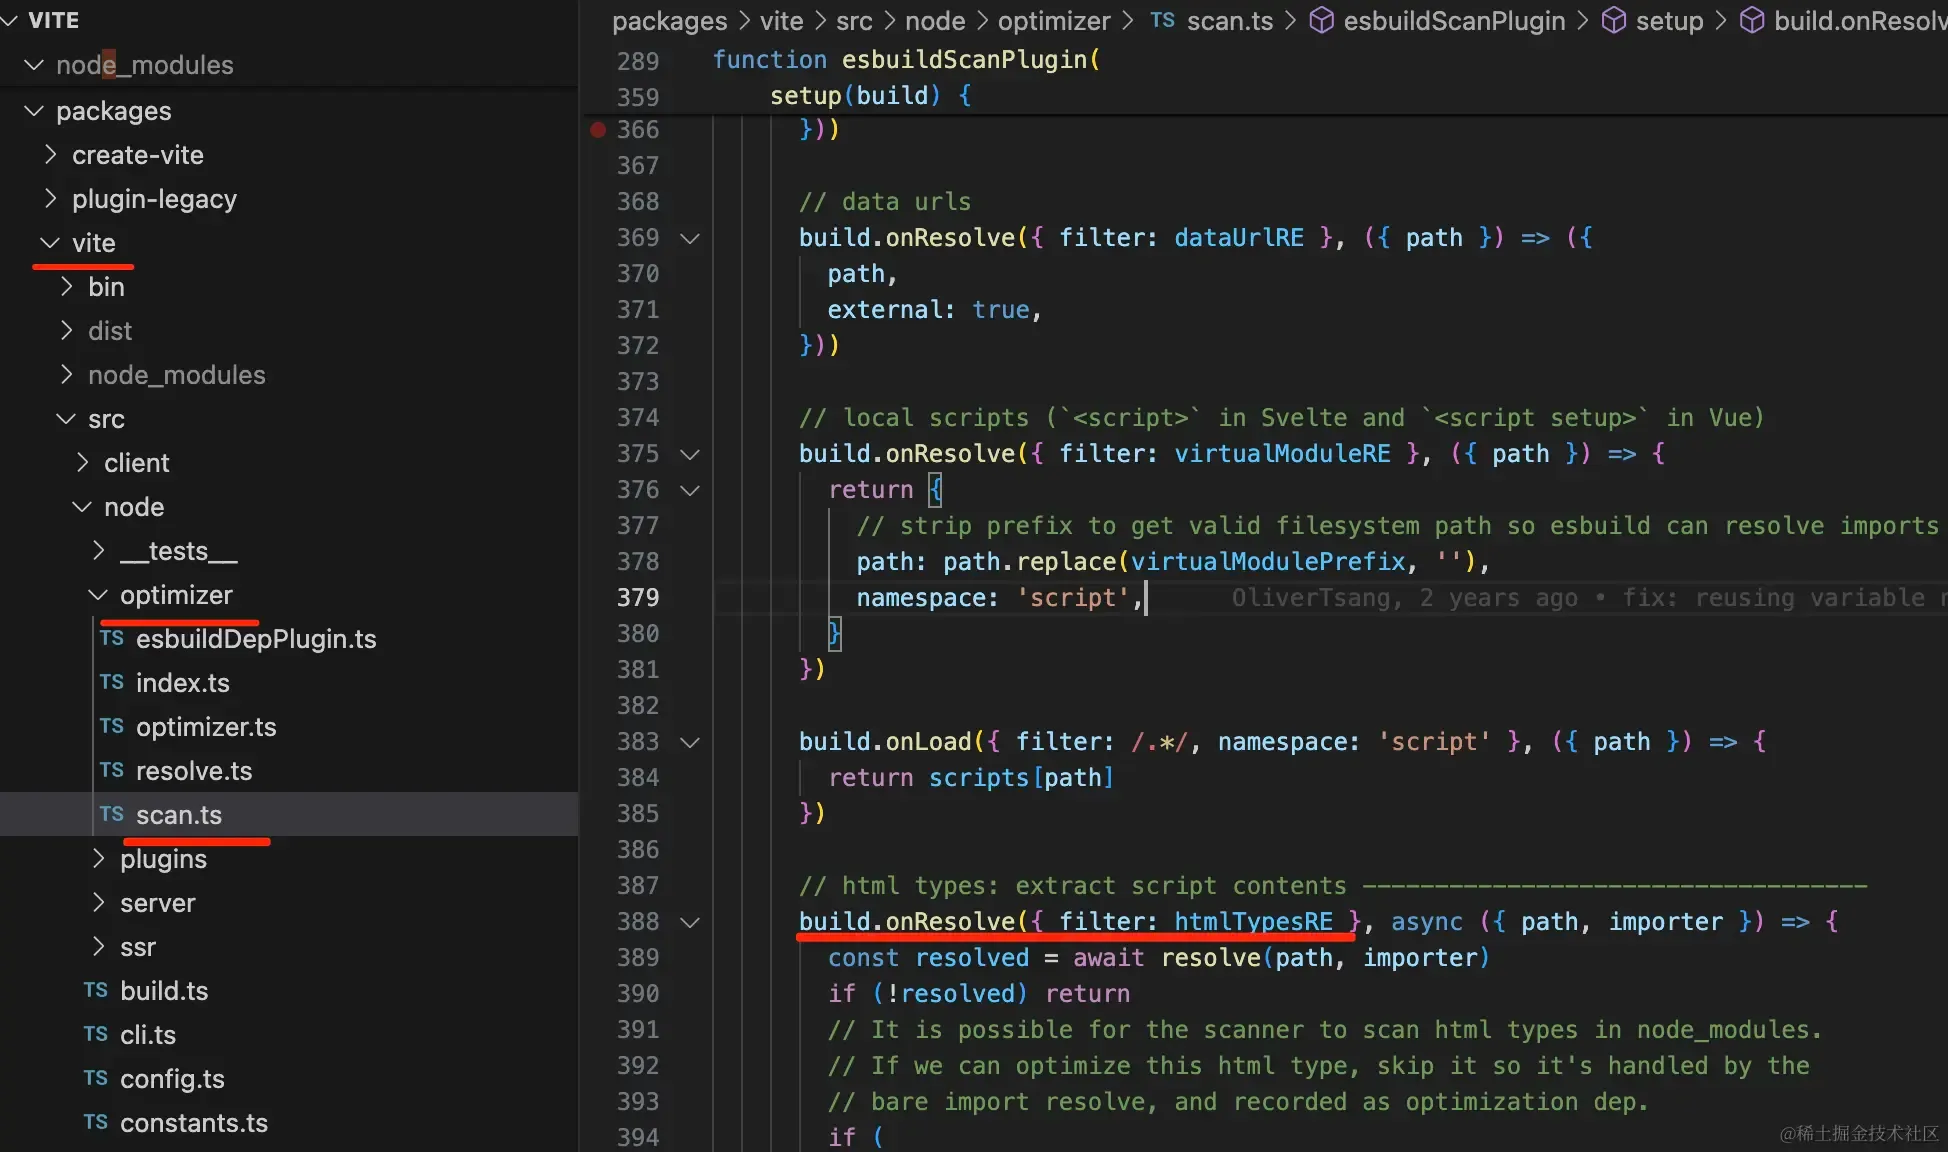Click the dataUrlRE identifier on line 369
1948x1152 pixels.
point(1239,238)
